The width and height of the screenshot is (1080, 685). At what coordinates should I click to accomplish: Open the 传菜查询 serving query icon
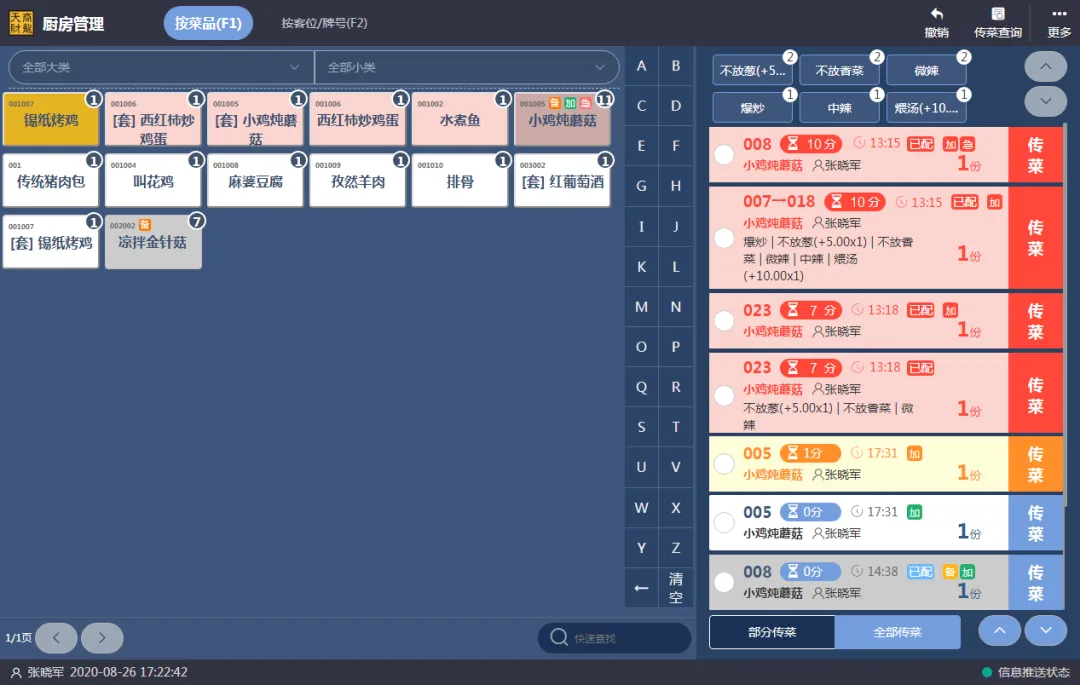click(997, 15)
